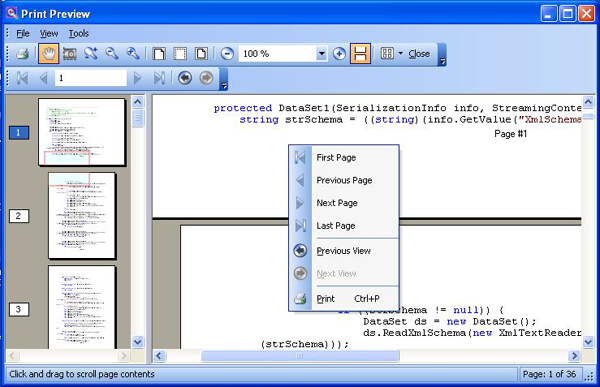Toggle continuous page layout mode

pos(360,54)
